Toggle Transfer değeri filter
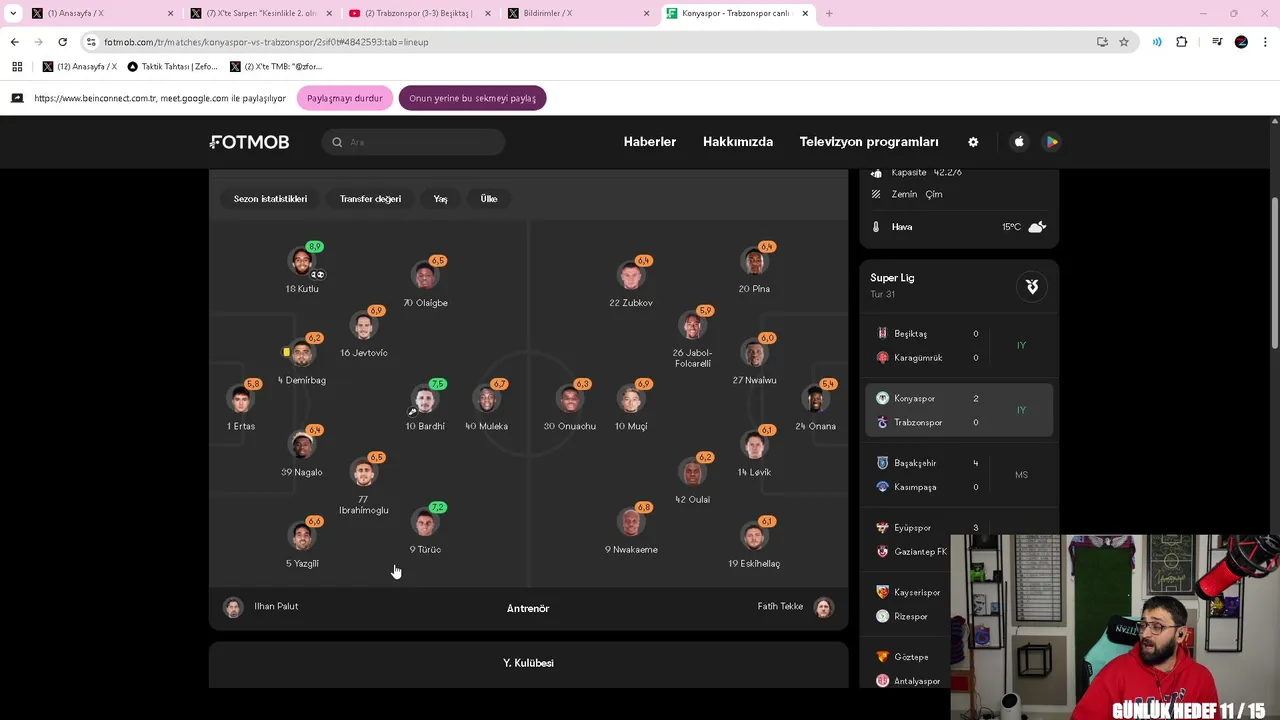The width and height of the screenshot is (1280, 720). point(370,199)
